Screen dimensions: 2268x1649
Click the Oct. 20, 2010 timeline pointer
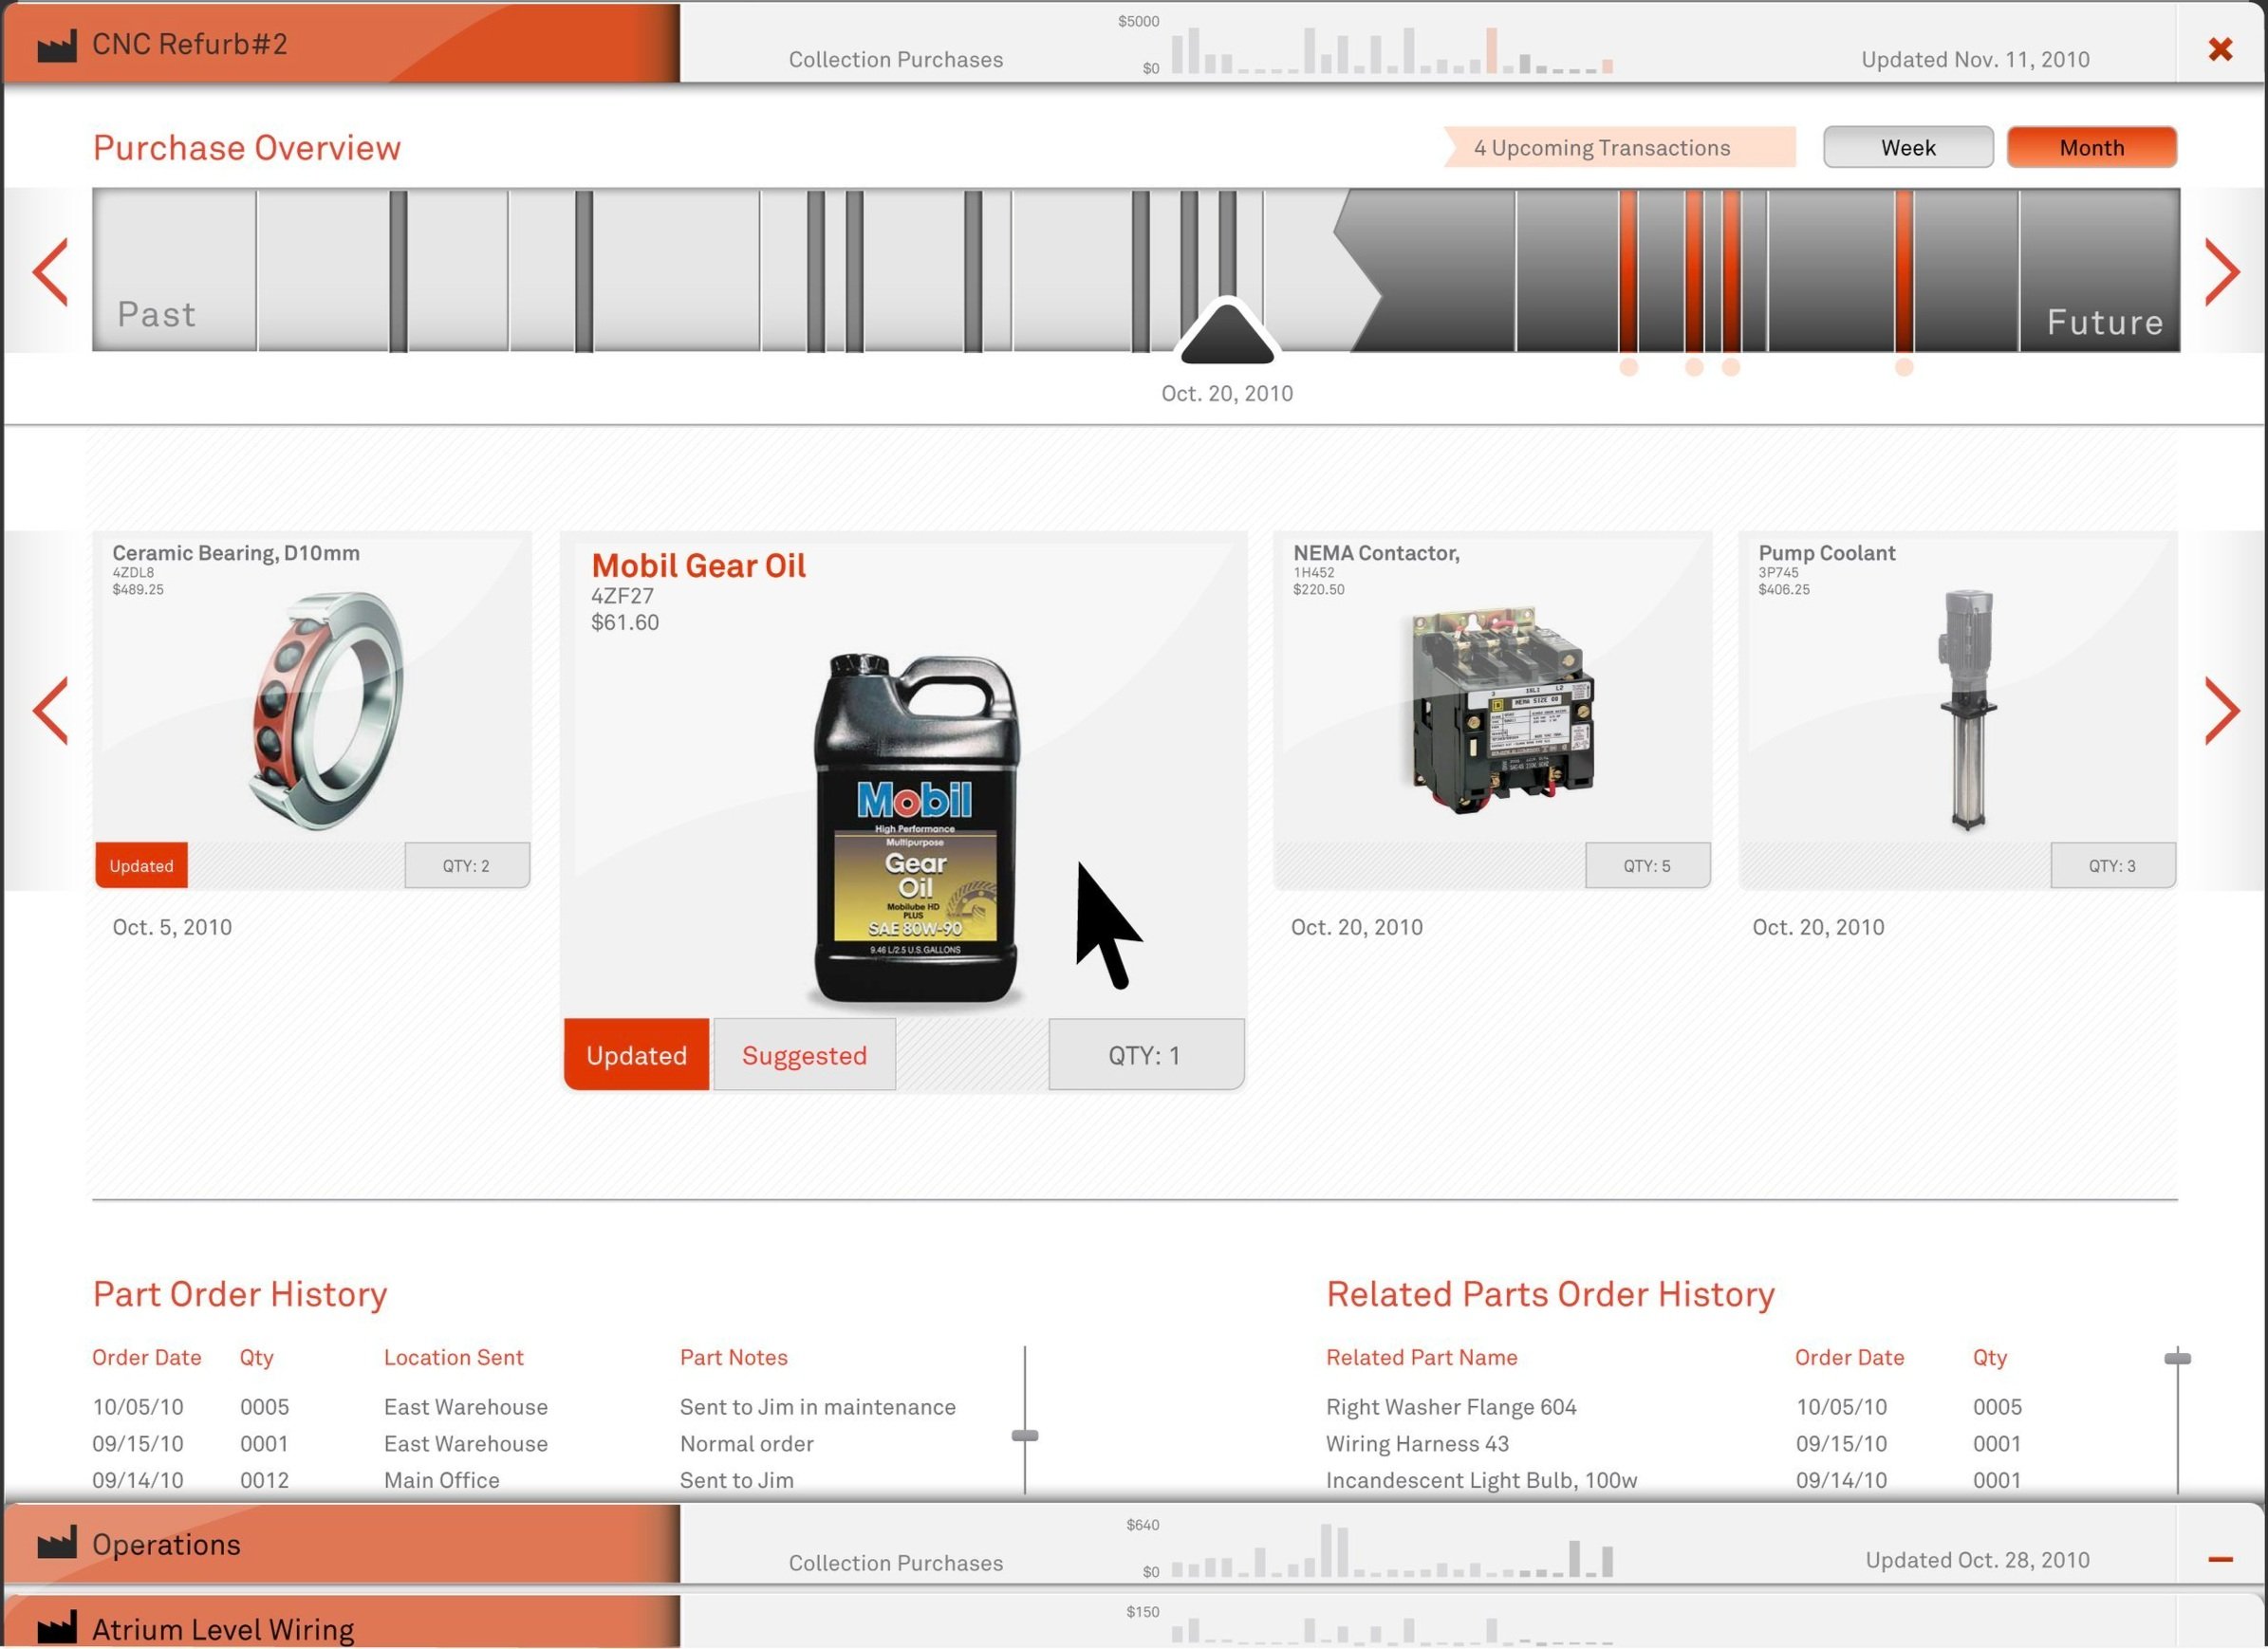[x=1227, y=332]
